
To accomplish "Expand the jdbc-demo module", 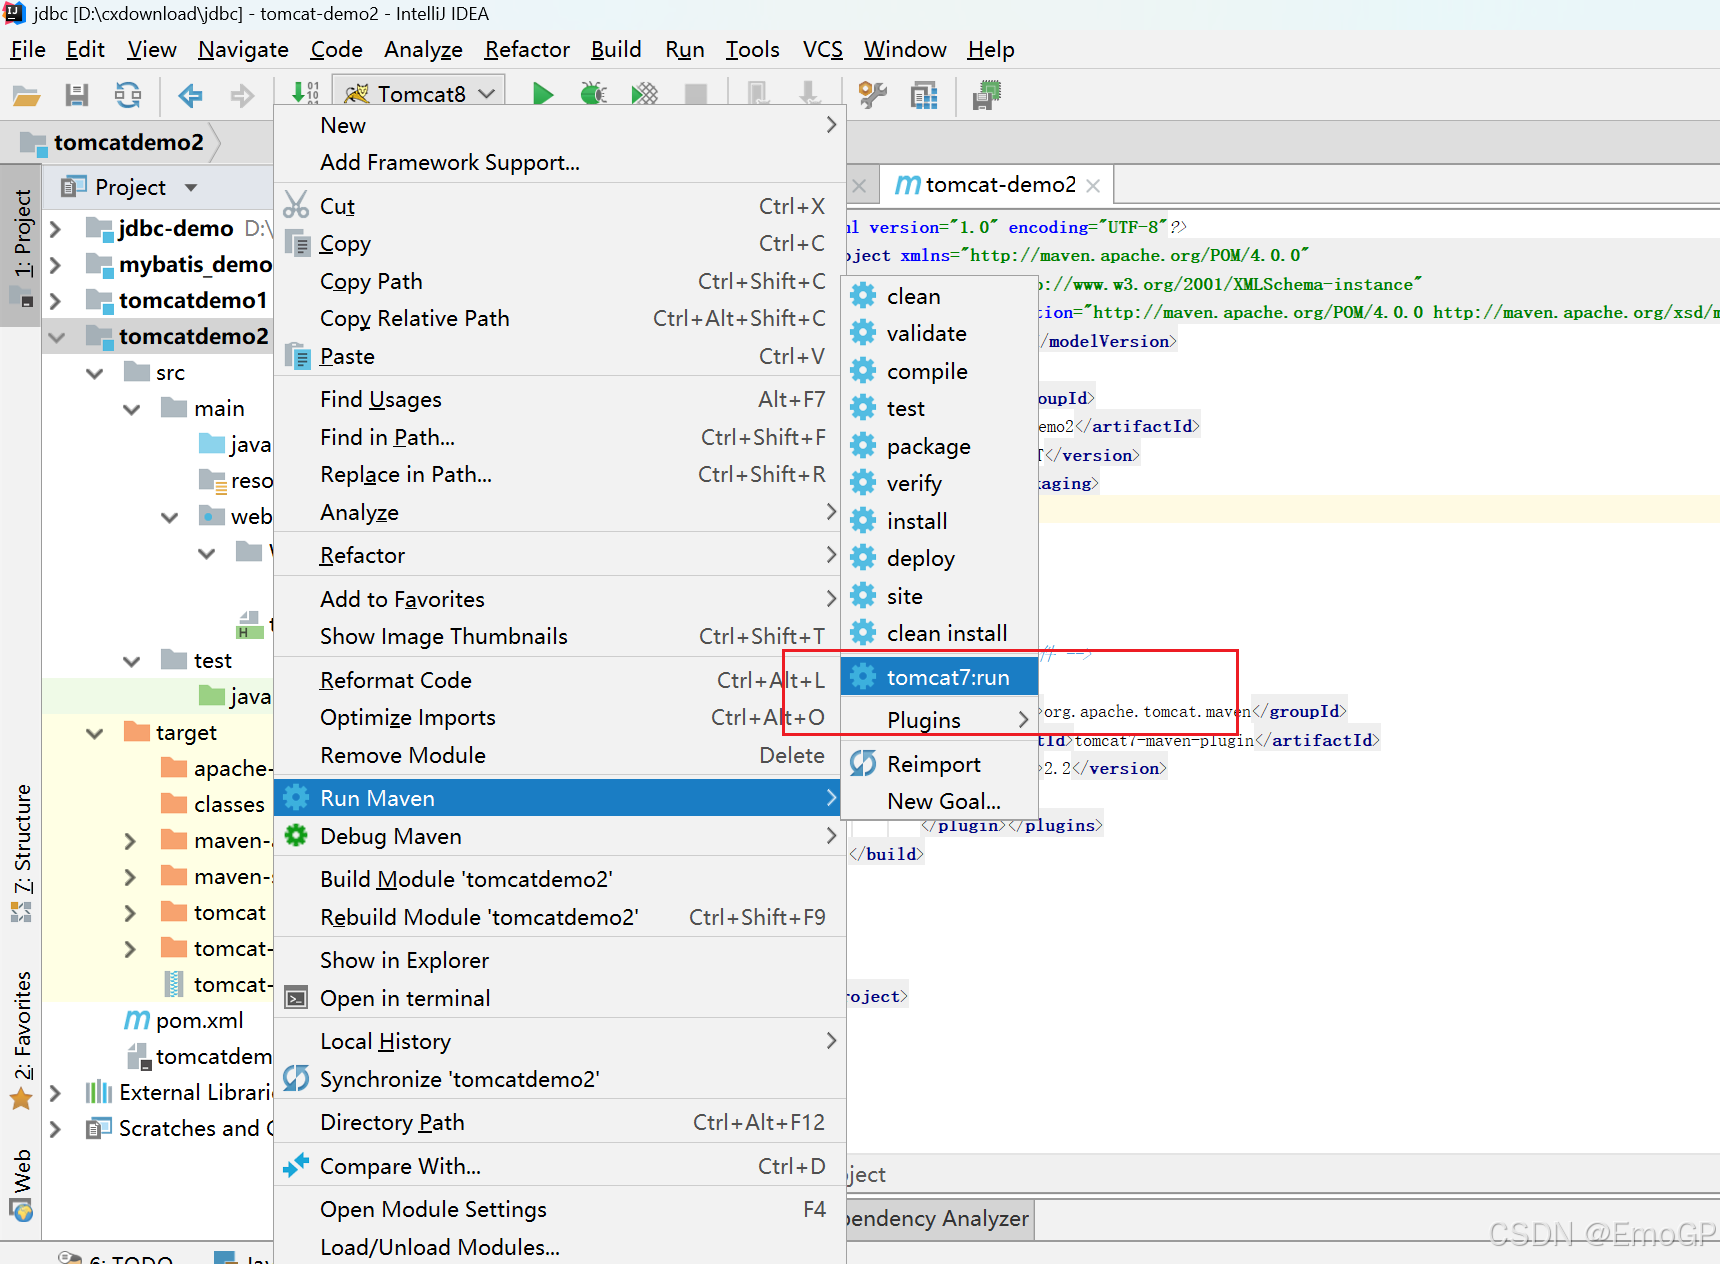I will click(56, 229).
